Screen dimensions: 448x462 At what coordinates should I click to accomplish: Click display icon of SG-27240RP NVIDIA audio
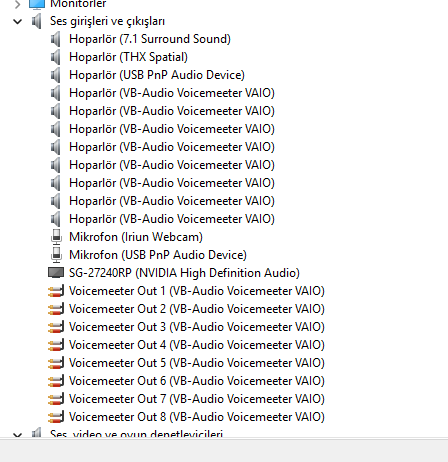point(56,273)
